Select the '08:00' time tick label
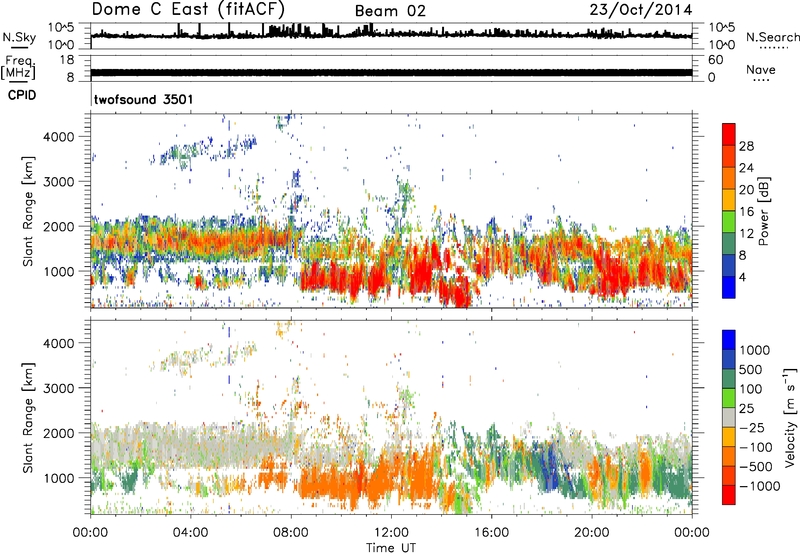 291,533
